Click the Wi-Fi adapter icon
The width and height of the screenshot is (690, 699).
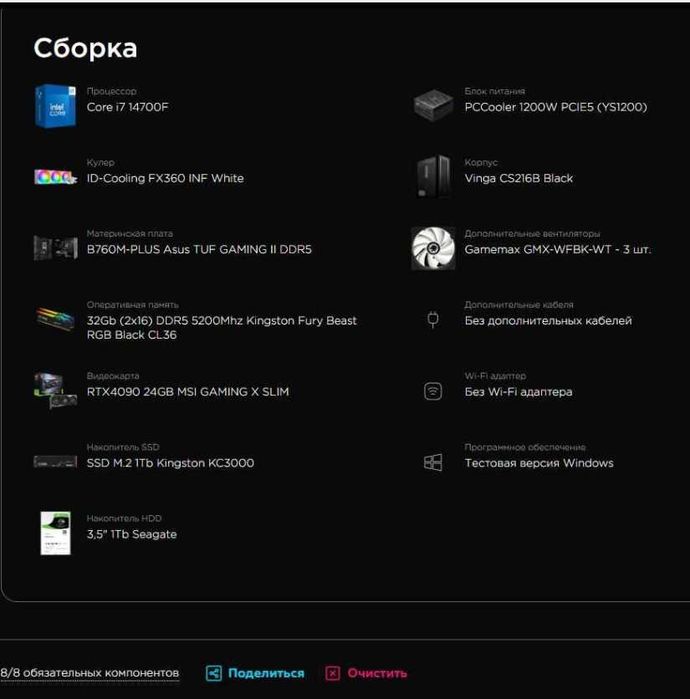433,391
